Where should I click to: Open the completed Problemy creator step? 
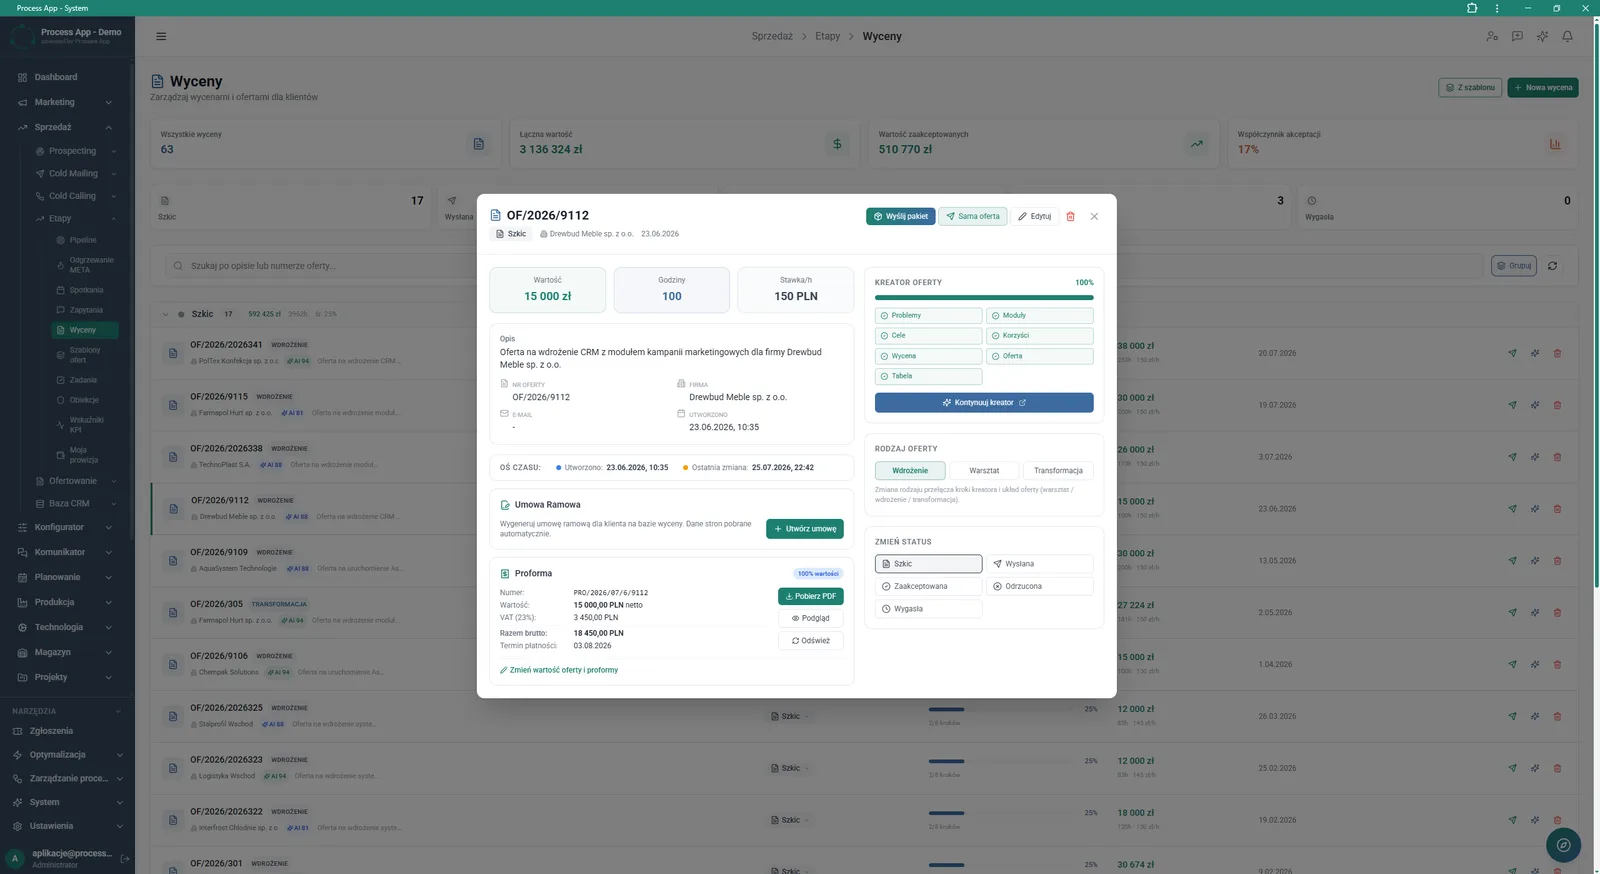tap(928, 315)
